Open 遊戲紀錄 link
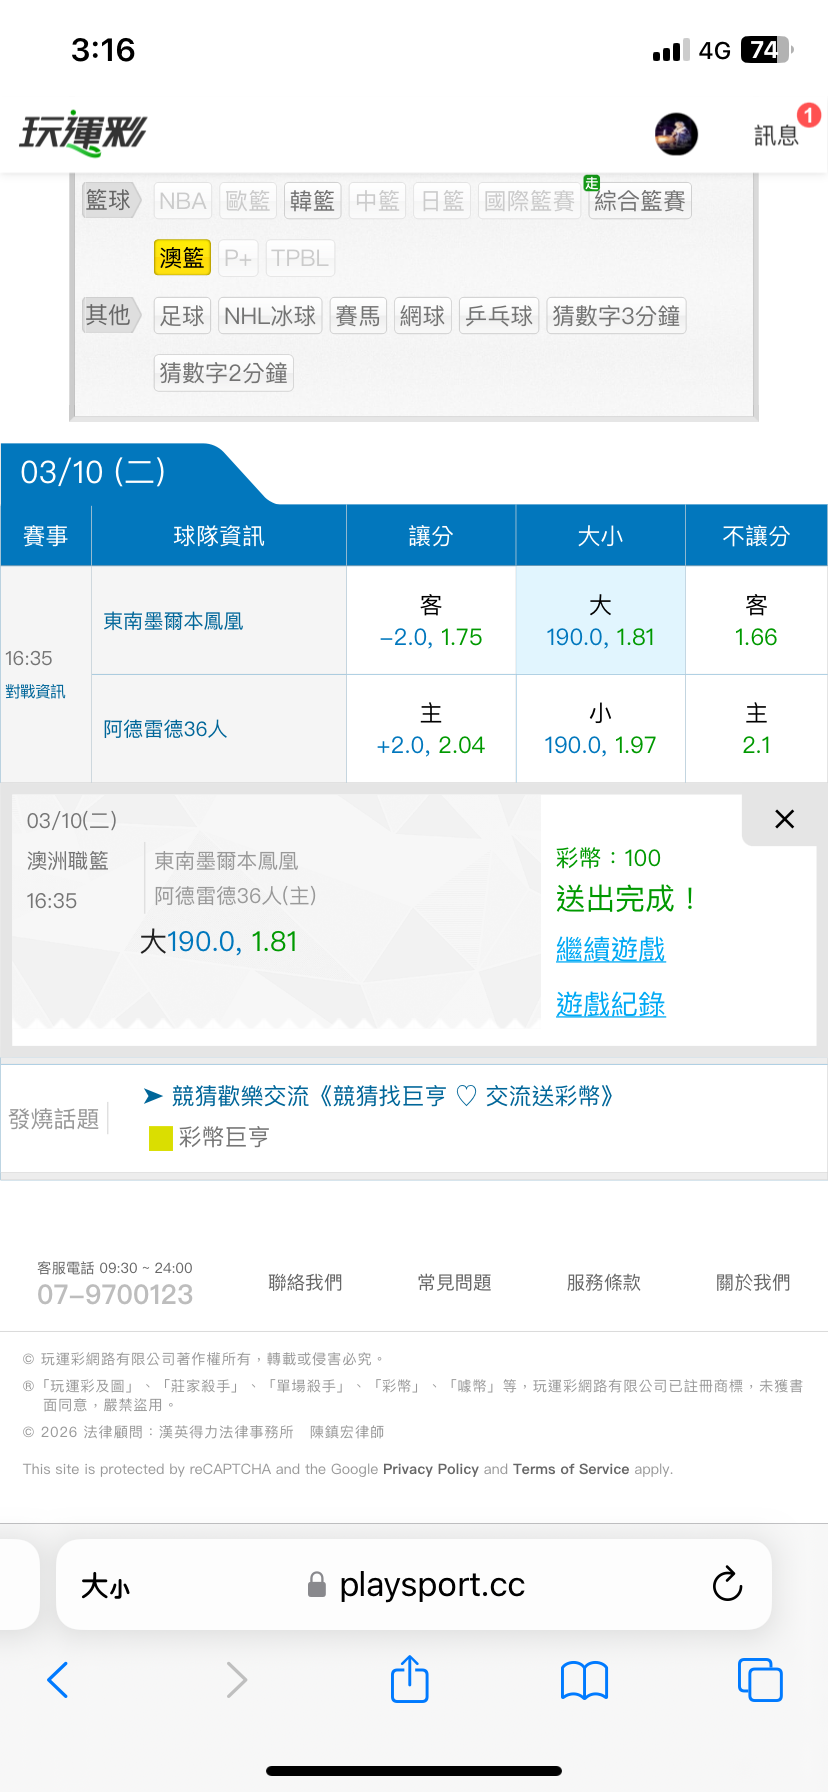 [x=611, y=1005]
